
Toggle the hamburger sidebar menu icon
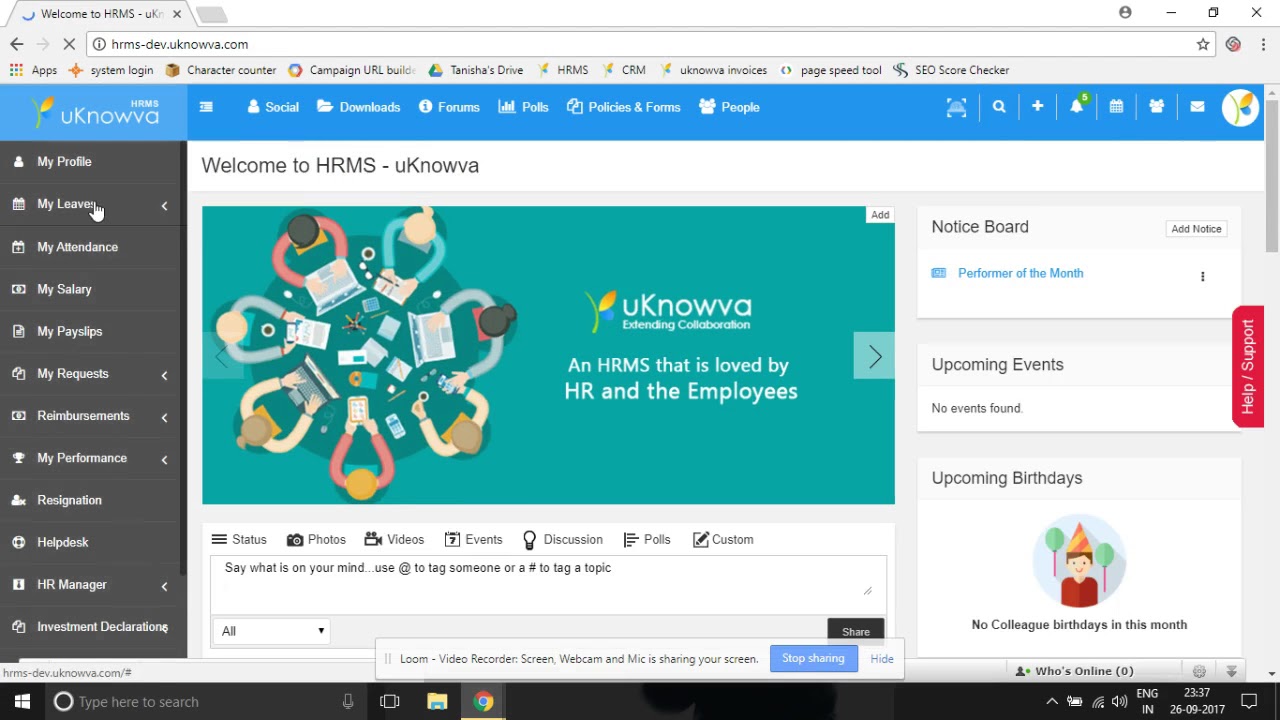[206, 107]
